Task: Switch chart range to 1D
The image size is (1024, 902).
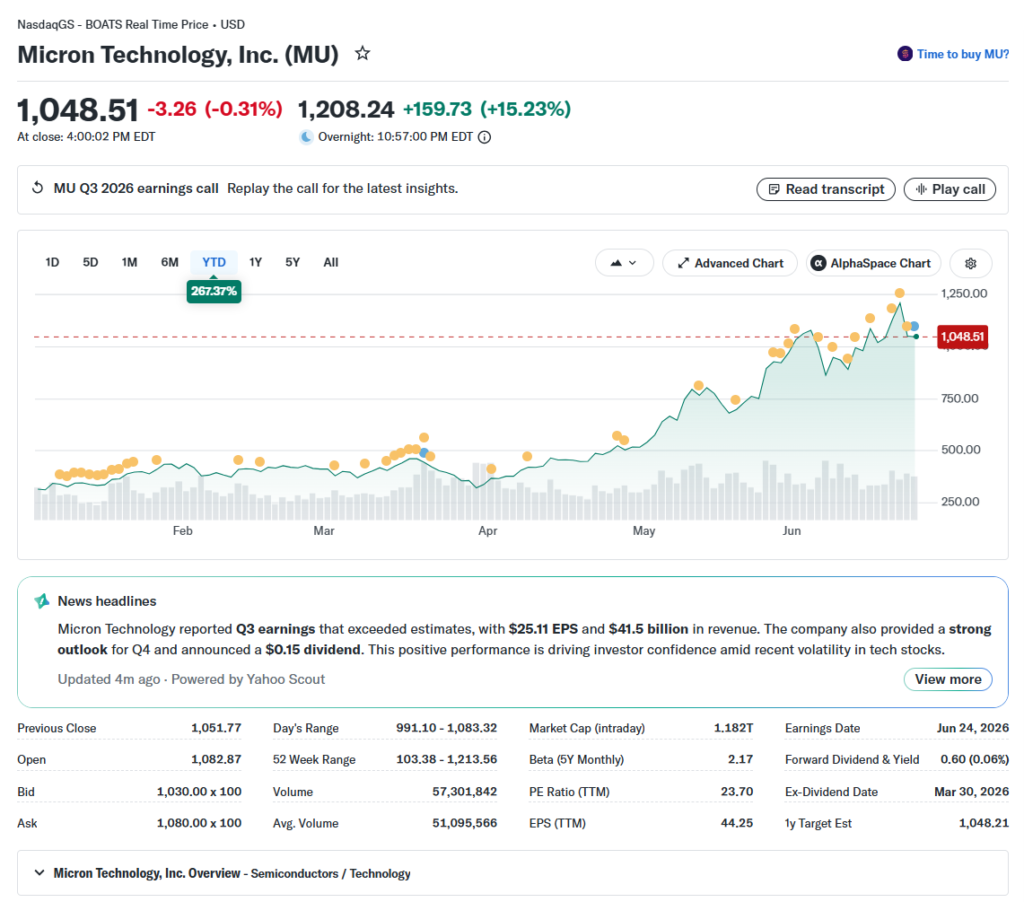Action: point(52,263)
